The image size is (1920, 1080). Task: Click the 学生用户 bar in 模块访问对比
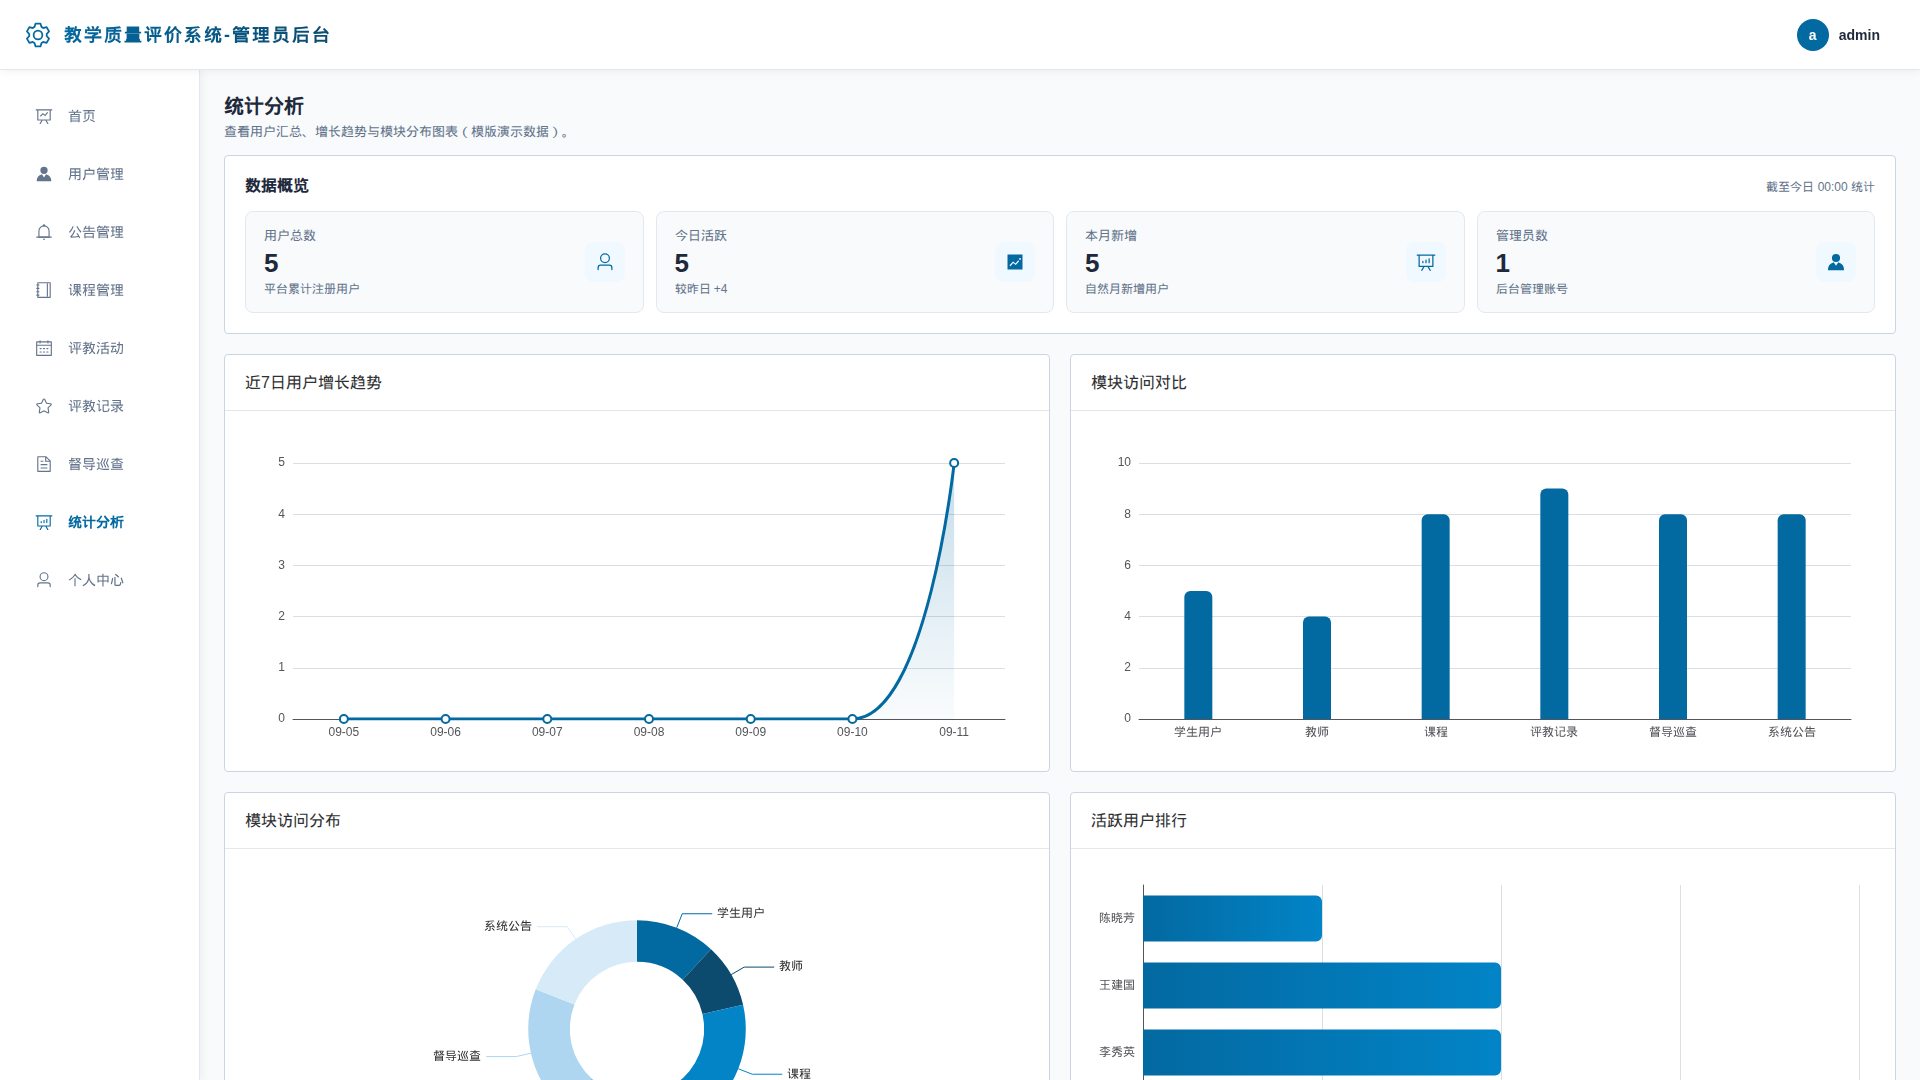(x=1198, y=655)
